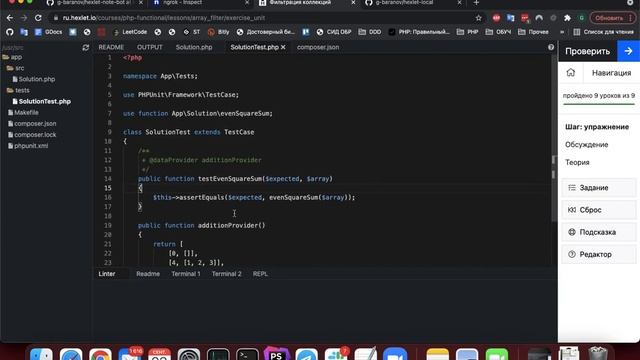
Task: Open the Навигация panel
Action: click(x=611, y=73)
